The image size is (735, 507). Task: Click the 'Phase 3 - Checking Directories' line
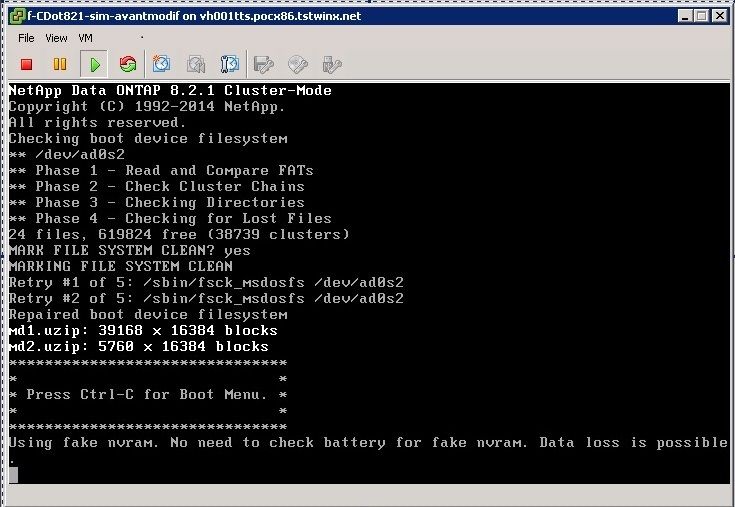click(x=157, y=202)
